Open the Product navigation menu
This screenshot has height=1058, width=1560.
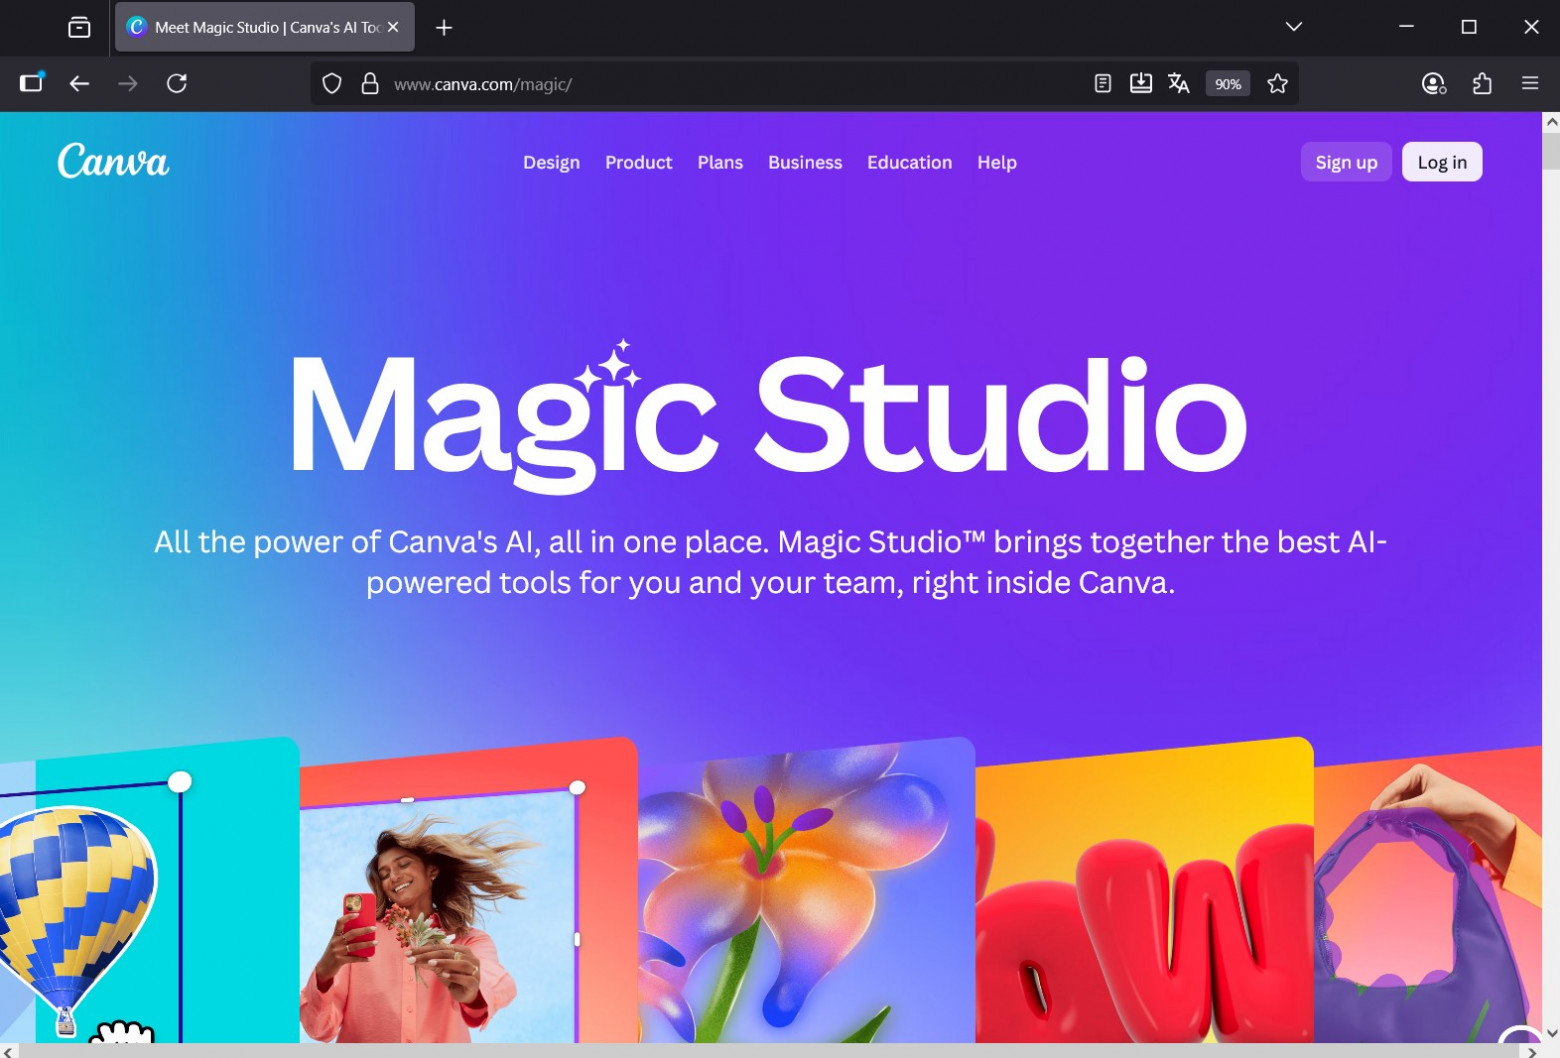638,162
